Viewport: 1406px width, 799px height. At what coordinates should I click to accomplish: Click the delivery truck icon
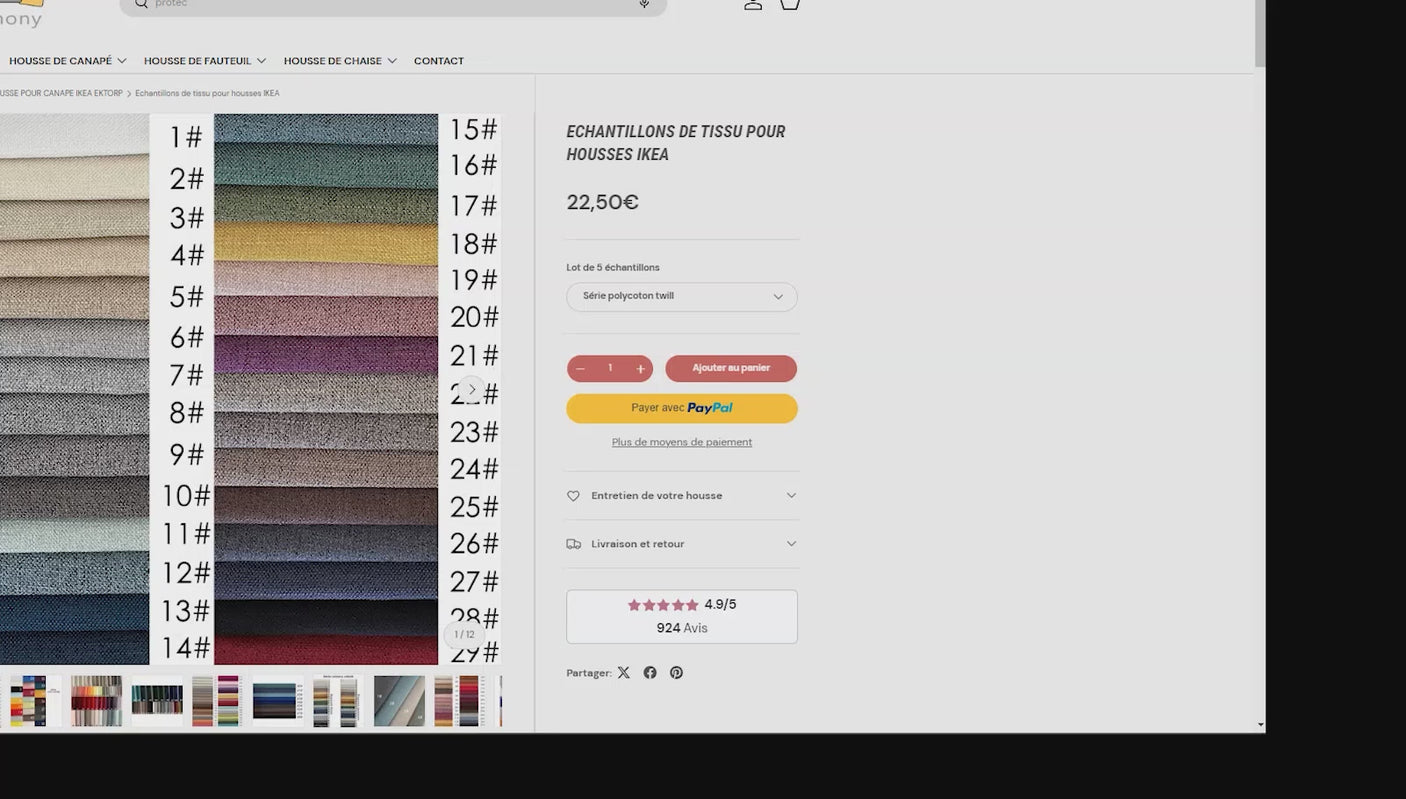(573, 544)
